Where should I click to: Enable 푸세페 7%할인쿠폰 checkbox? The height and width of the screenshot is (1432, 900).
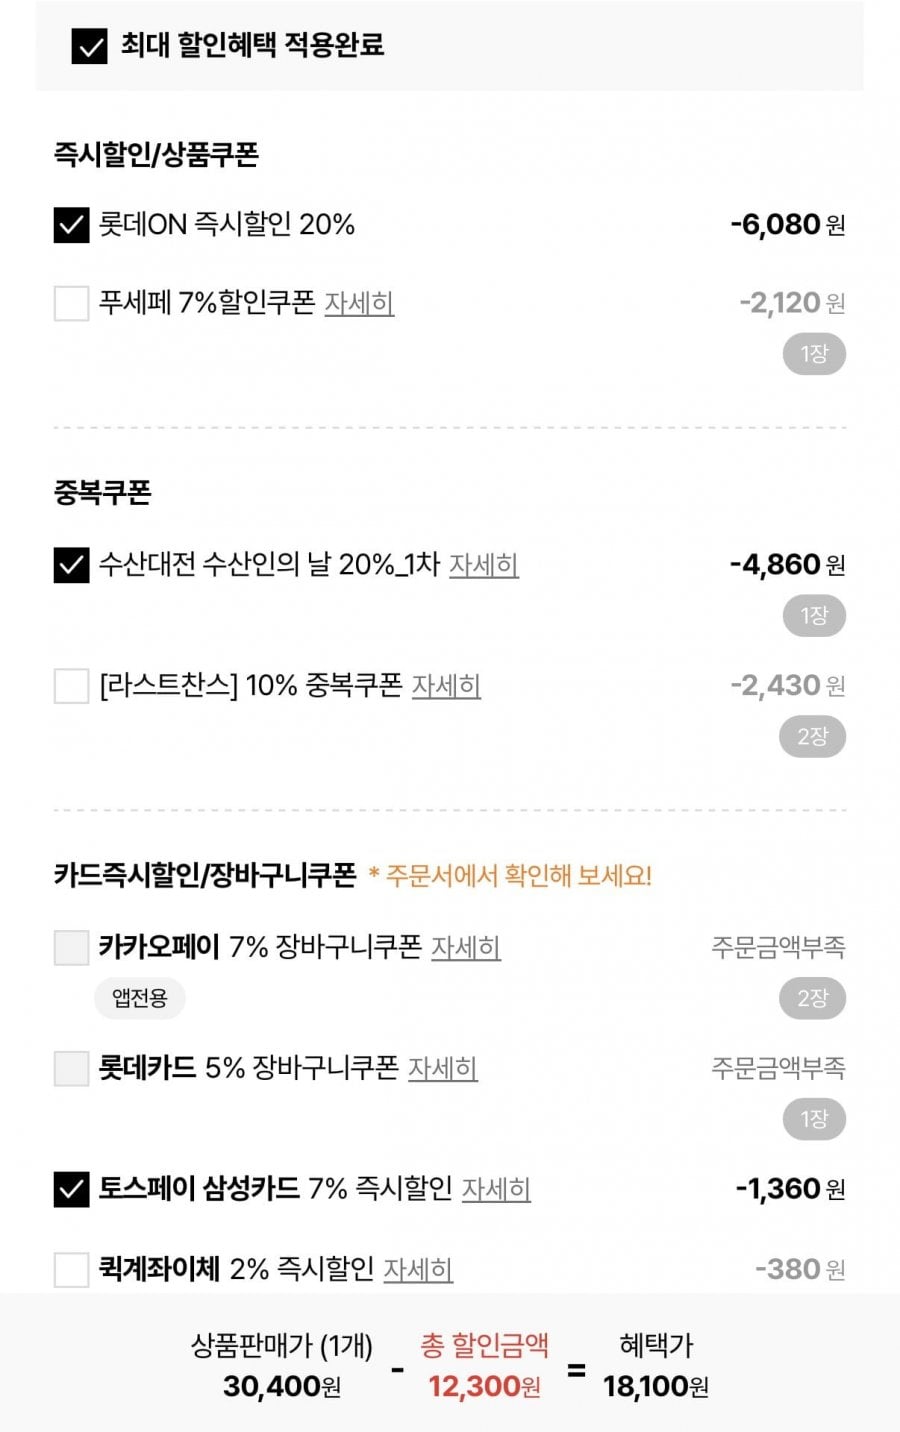click(x=71, y=303)
